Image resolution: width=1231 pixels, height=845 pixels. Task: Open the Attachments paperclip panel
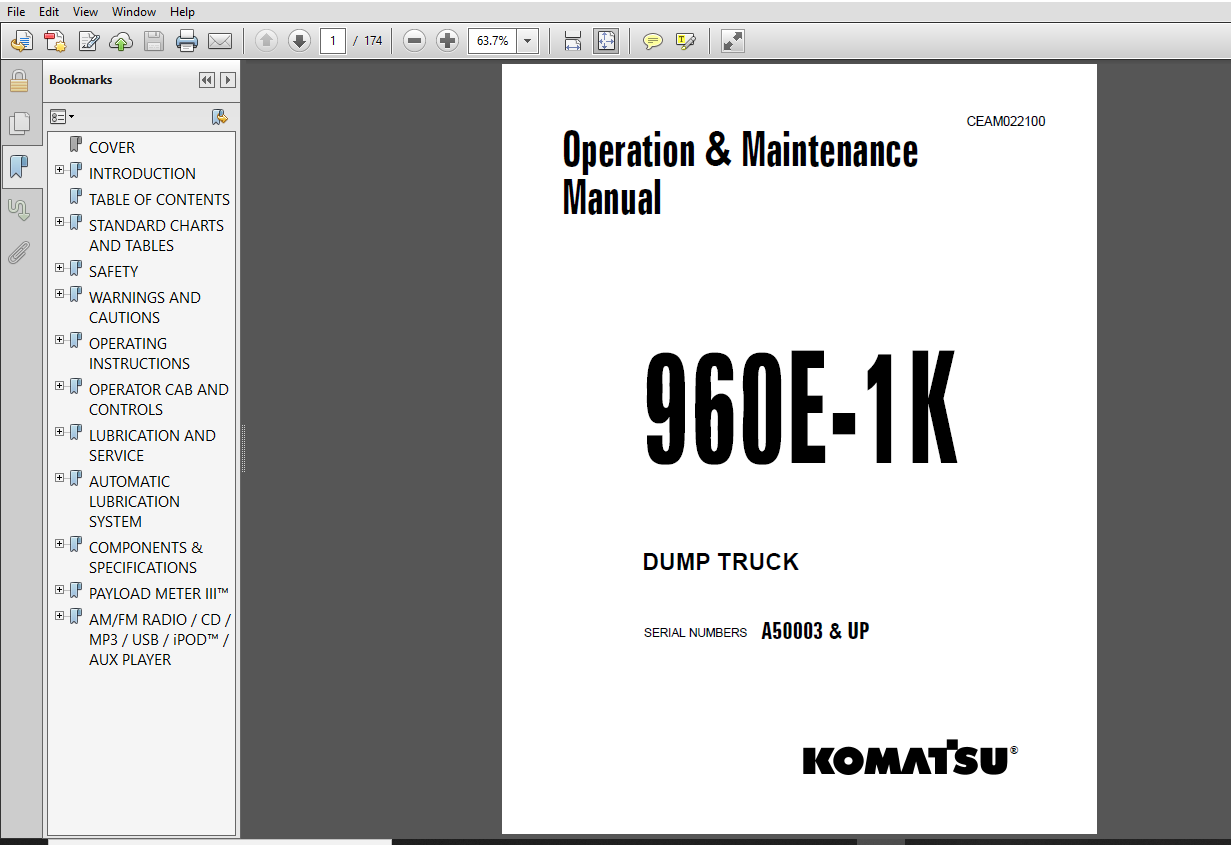[19, 253]
